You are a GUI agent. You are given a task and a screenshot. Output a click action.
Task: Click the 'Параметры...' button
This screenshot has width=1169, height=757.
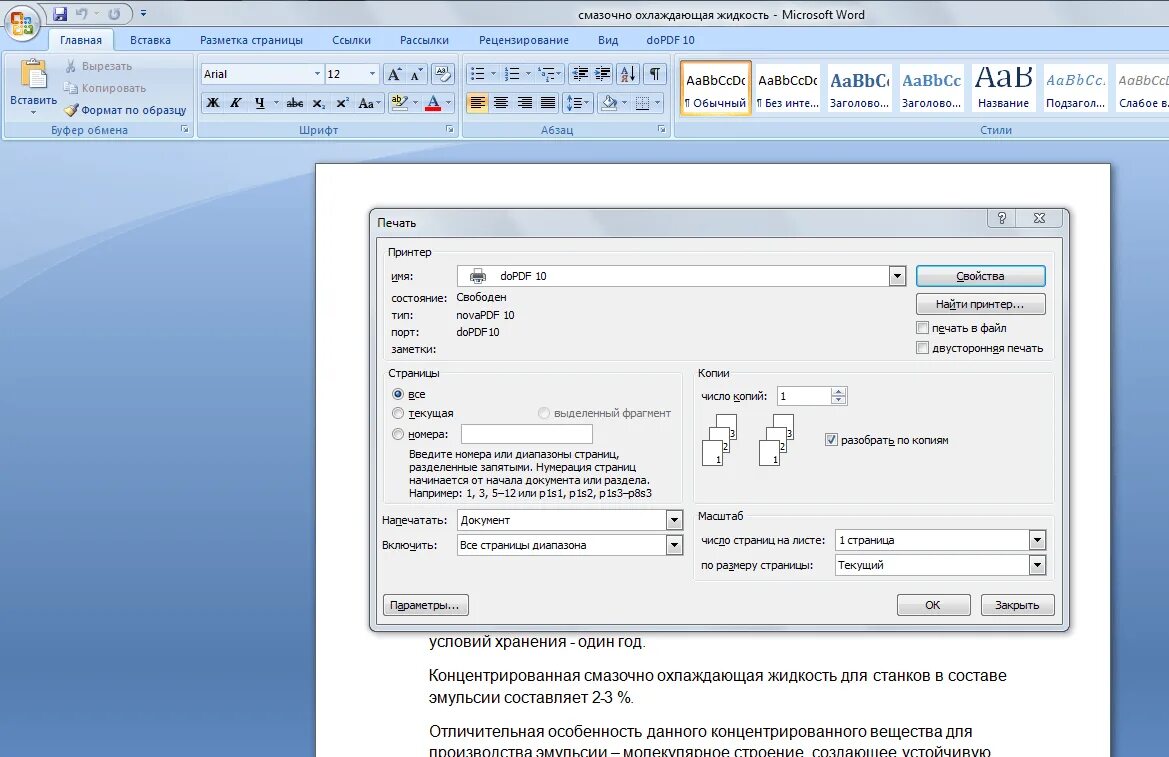click(x=426, y=605)
